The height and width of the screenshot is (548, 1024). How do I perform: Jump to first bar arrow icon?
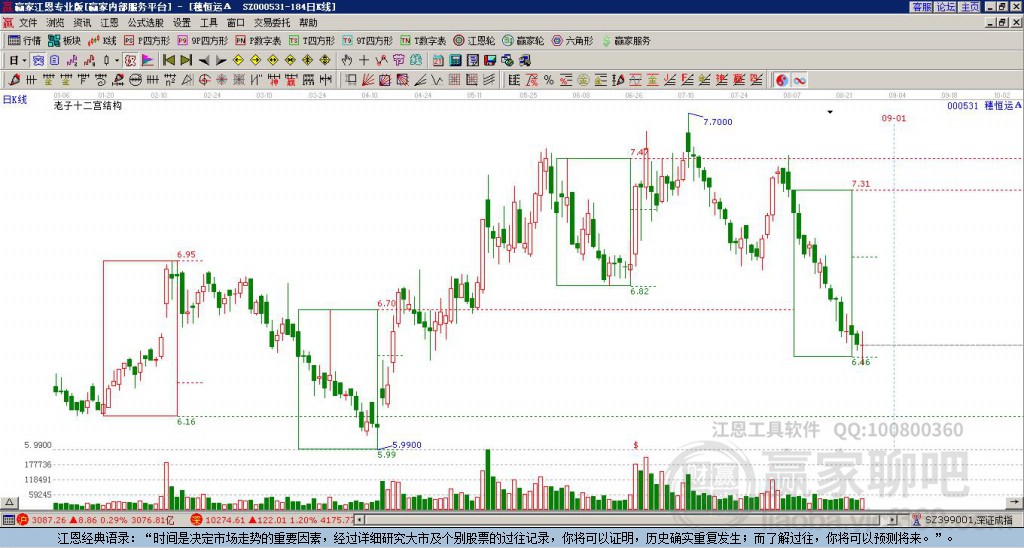pos(169,61)
